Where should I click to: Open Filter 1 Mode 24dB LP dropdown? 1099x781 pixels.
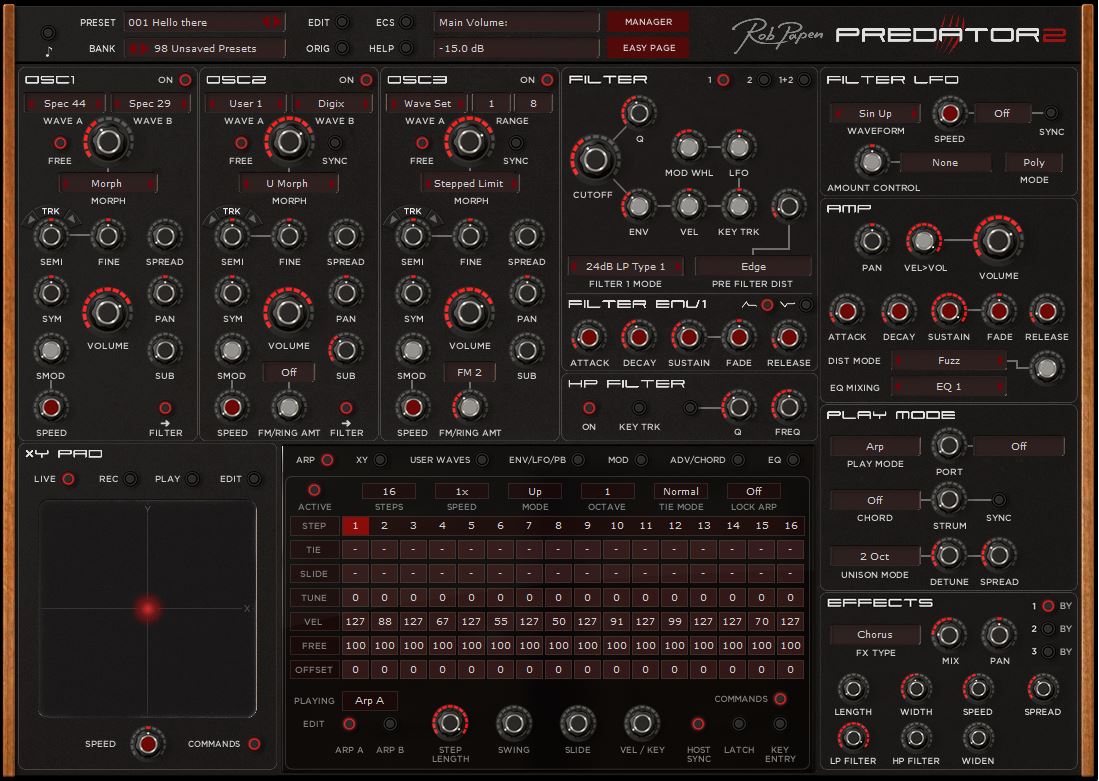(625, 266)
